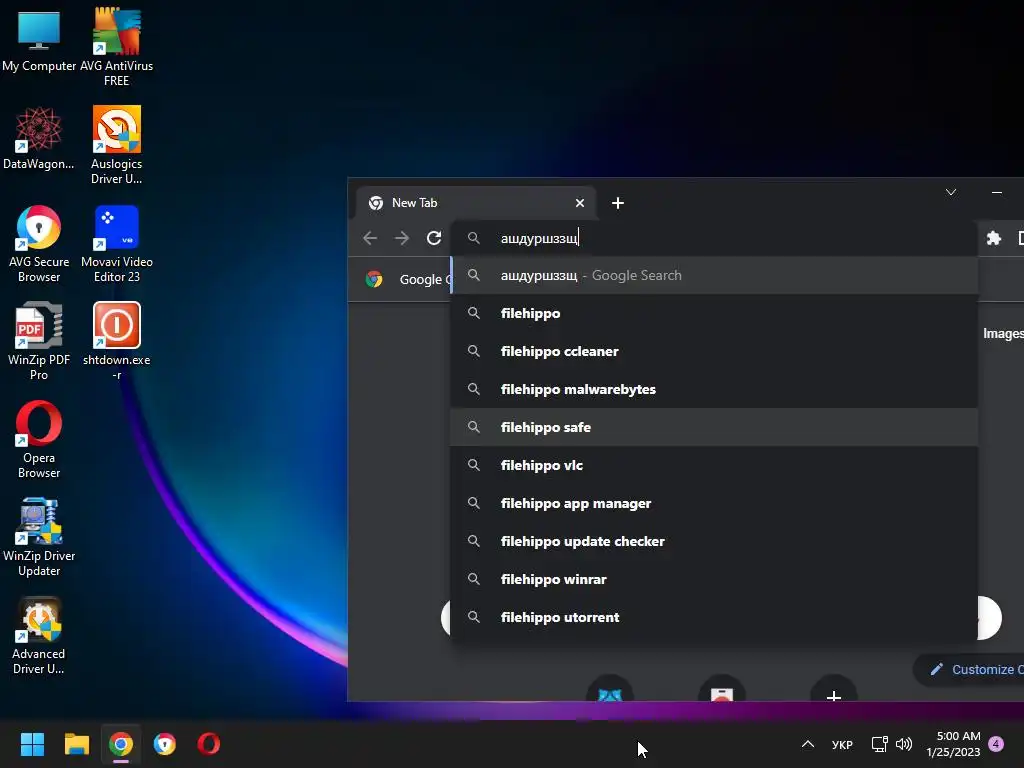
Task: Choose 'filehippo ccleaner' suggestion
Action: tap(714, 351)
